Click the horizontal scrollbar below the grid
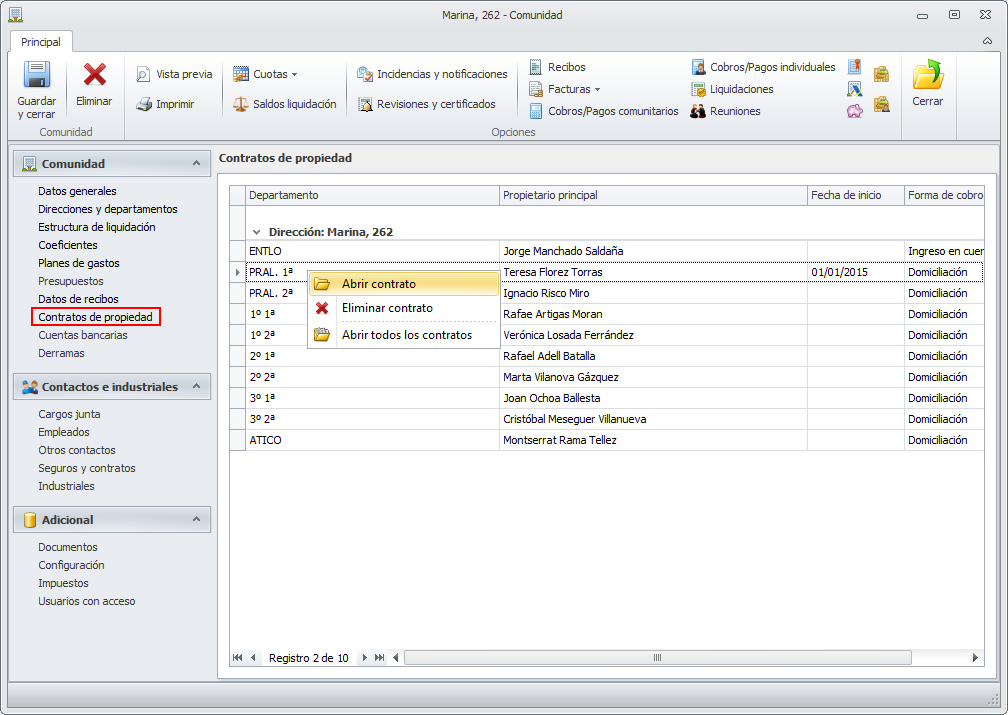This screenshot has width=1008, height=715. 657,658
